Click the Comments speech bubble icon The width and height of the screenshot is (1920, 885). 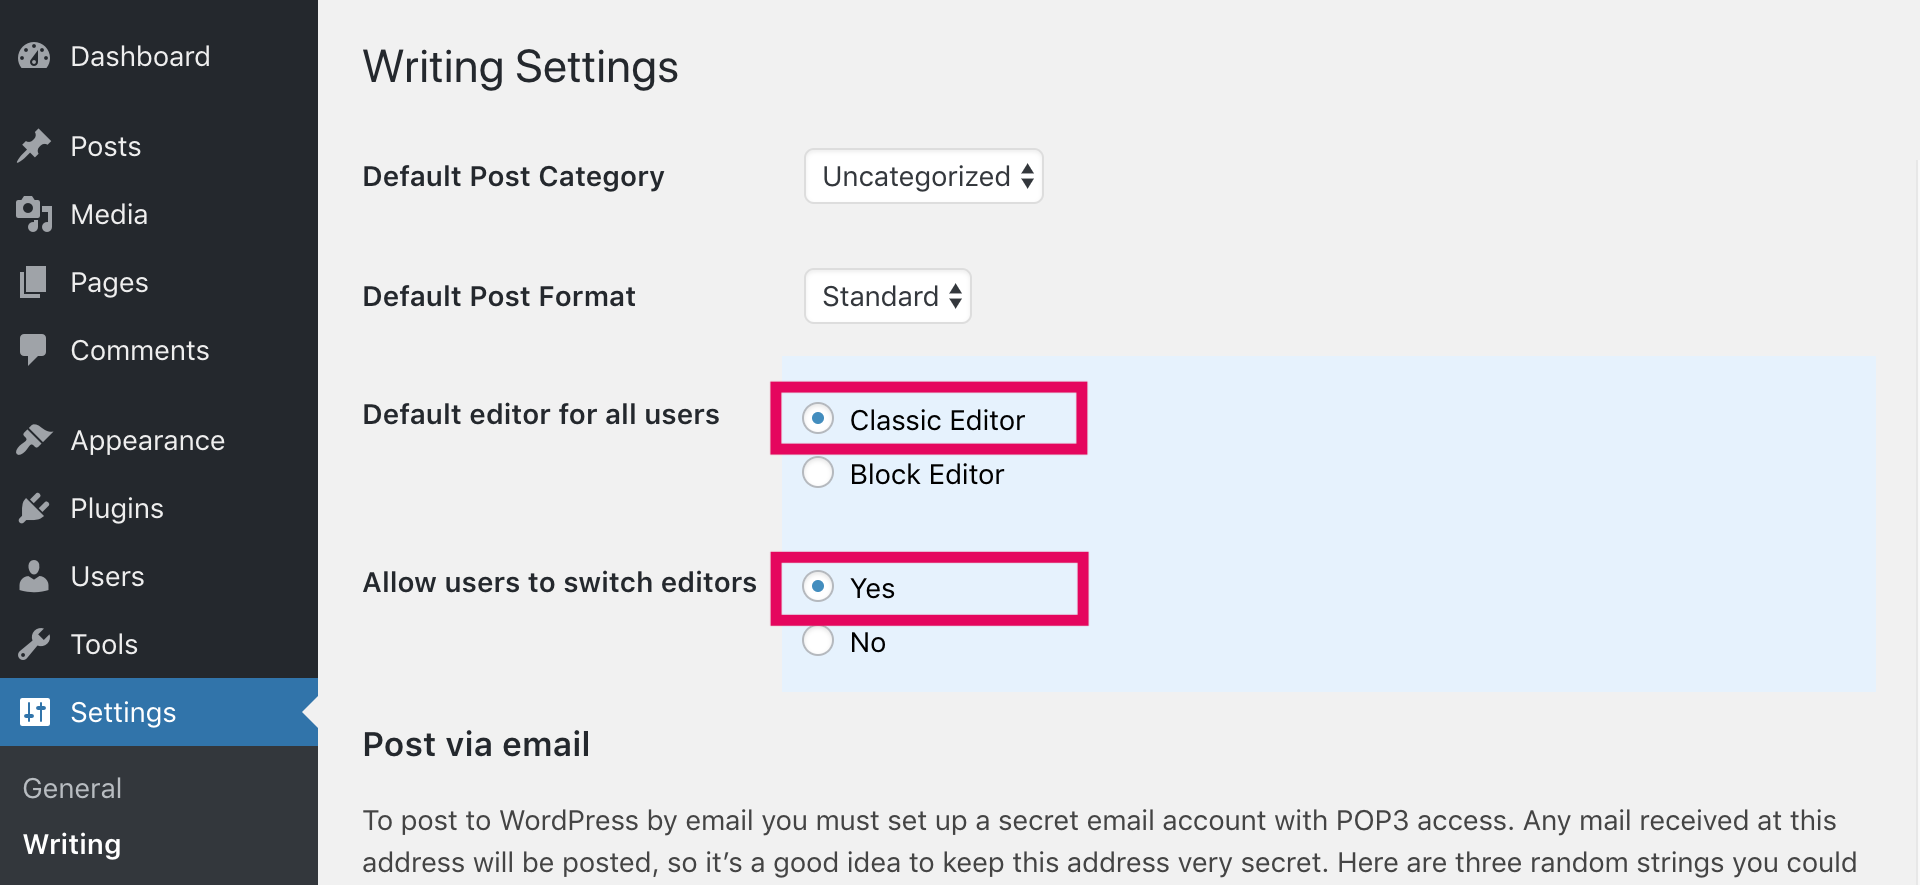[x=33, y=350]
